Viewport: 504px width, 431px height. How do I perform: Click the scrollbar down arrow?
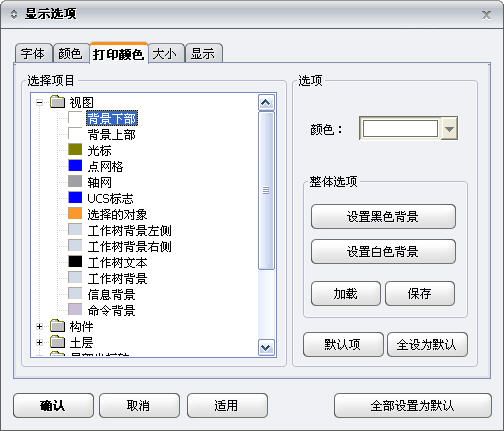point(266,348)
